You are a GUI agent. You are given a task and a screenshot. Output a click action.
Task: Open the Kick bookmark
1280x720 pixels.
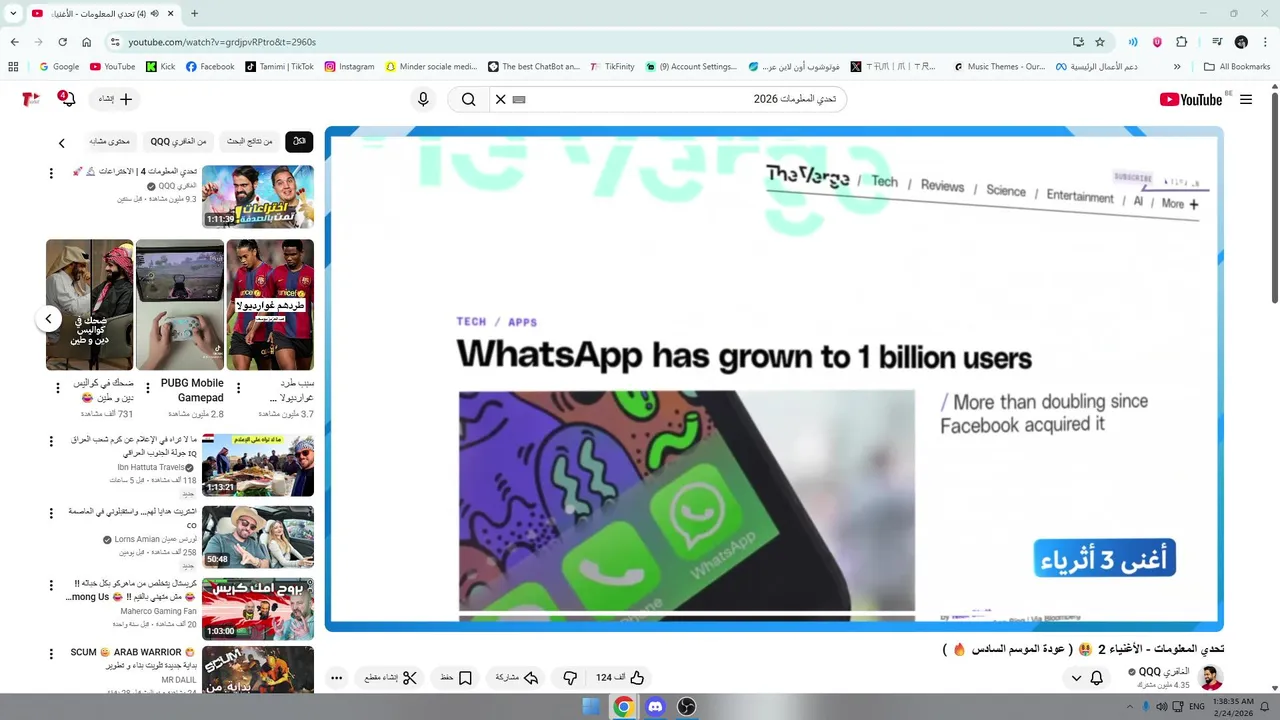[160, 67]
